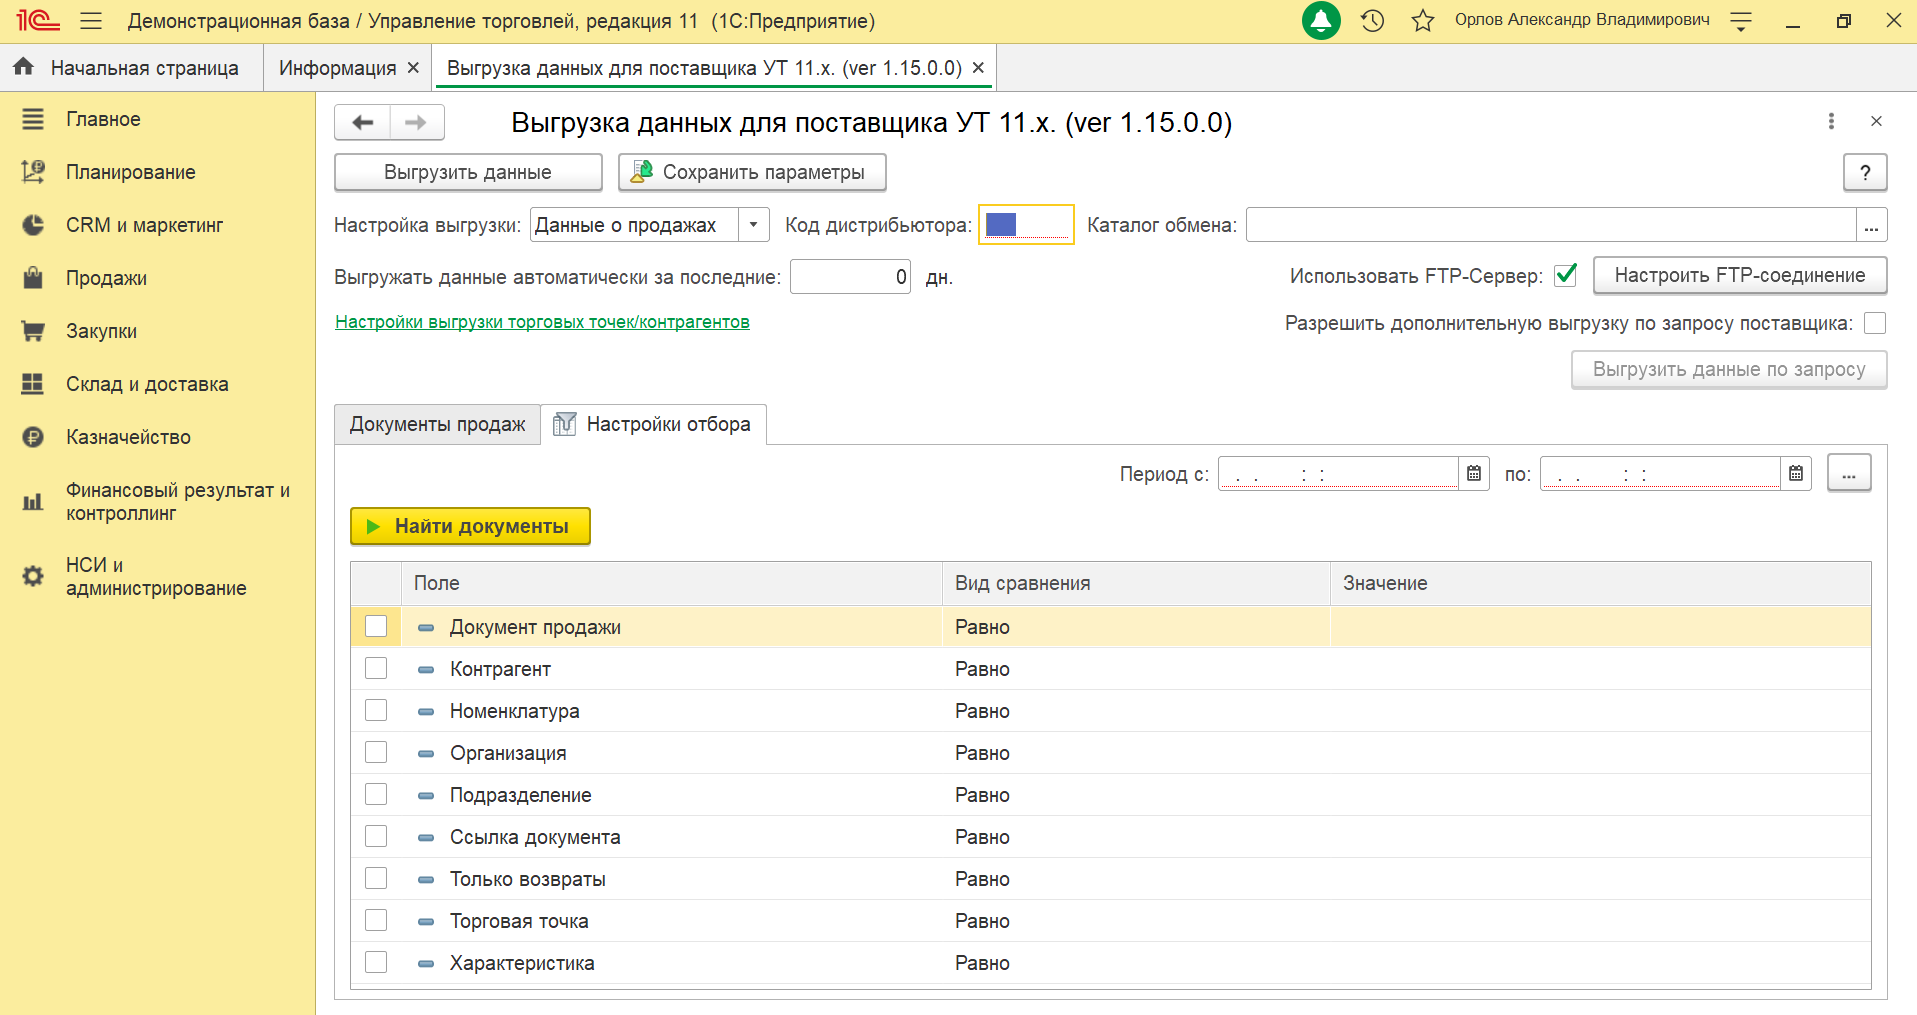Image resolution: width=1917 pixels, height=1015 pixels.
Task: Open favorites star icon
Action: coord(1423,21)
